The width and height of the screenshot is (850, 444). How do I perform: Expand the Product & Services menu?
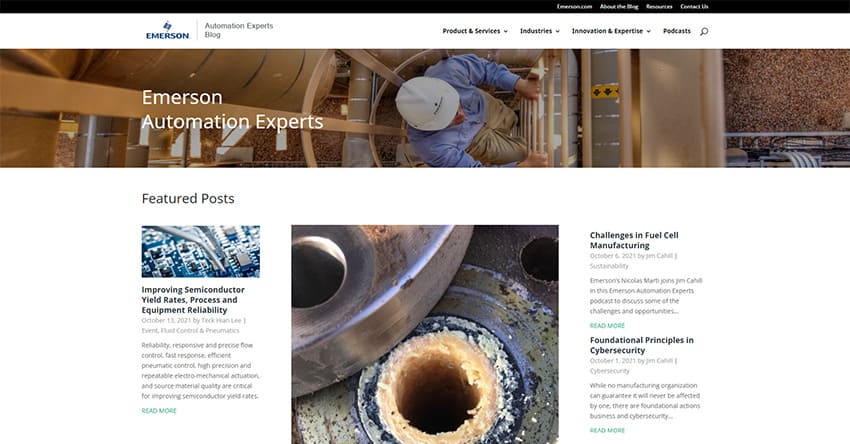475,31
